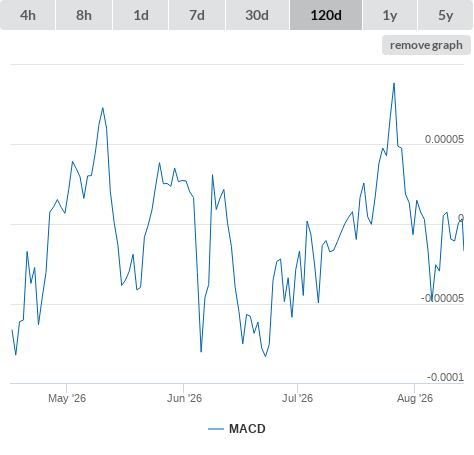This screenshot has width=474, height=455.
Task: Click the May '26 axis label
Action: click(x=67, y=398)
